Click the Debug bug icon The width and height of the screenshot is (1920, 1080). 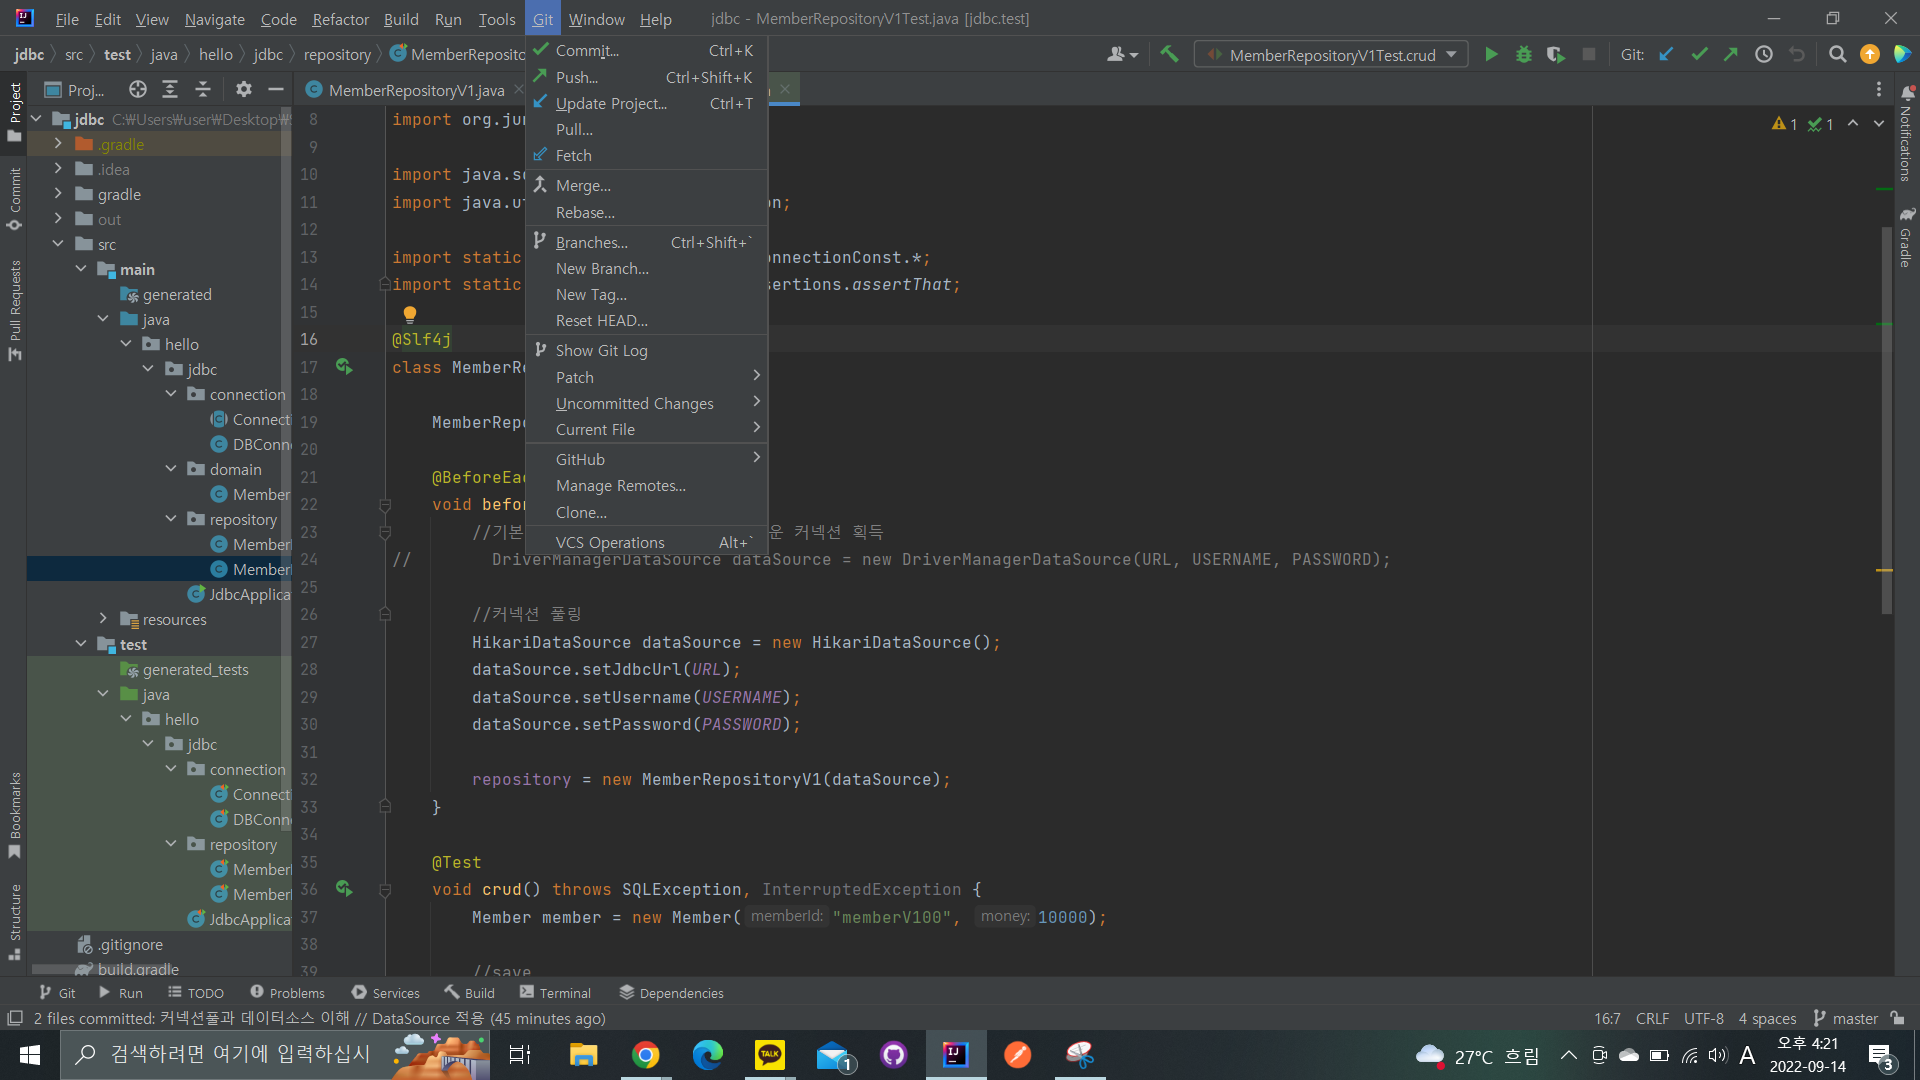coord(1523,55)
